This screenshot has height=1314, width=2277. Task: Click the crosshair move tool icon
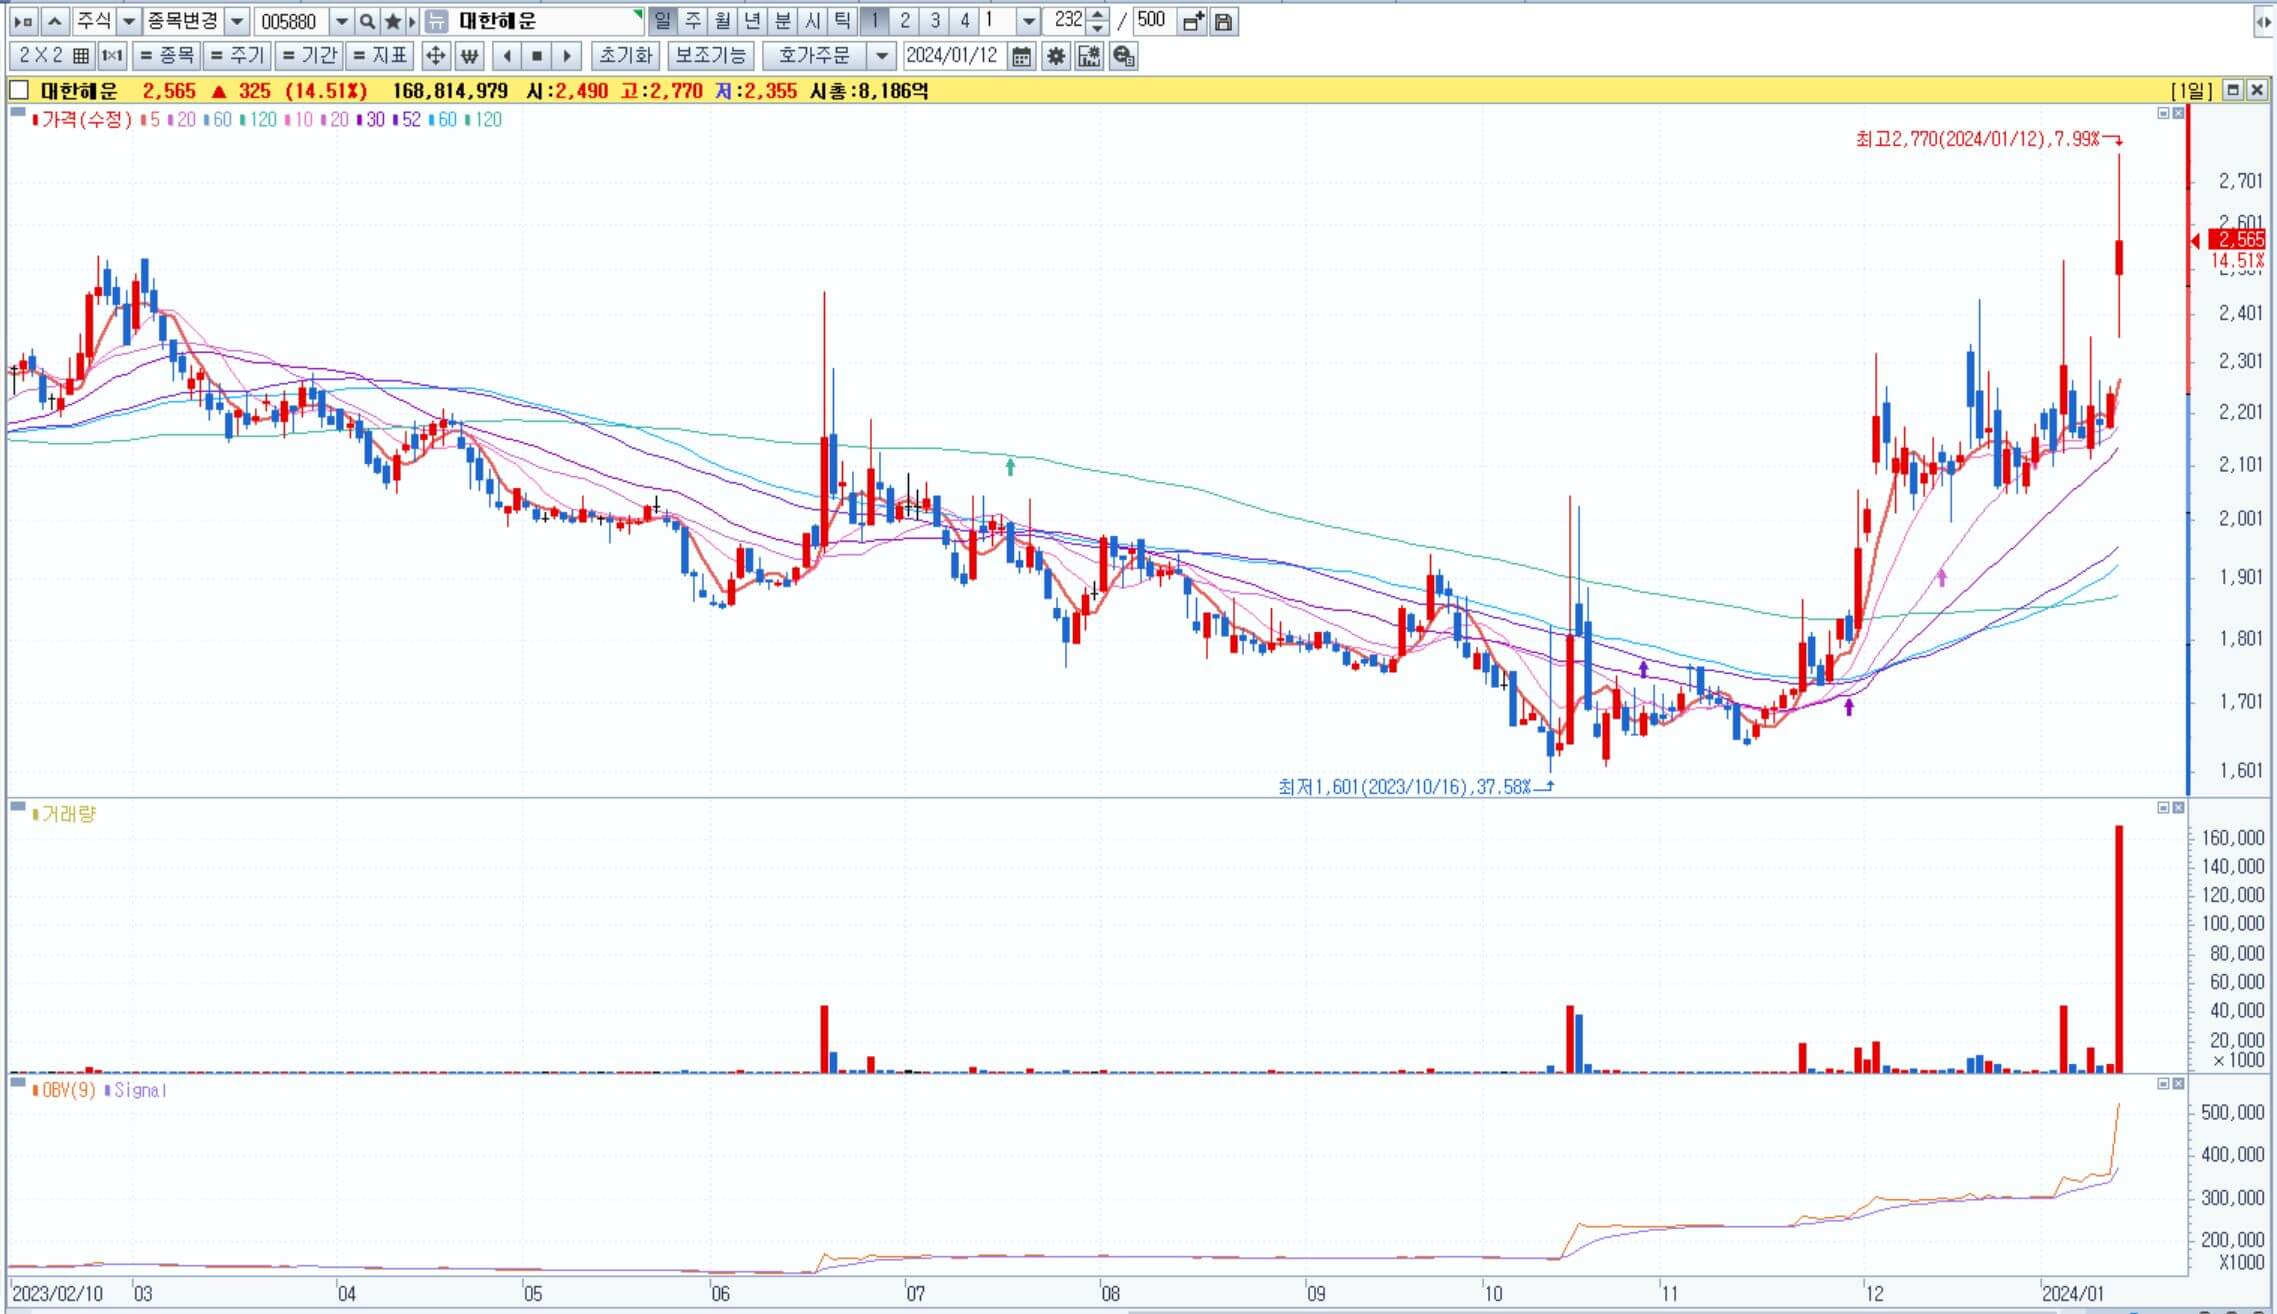pyautogui.click(x=435, y=56)
